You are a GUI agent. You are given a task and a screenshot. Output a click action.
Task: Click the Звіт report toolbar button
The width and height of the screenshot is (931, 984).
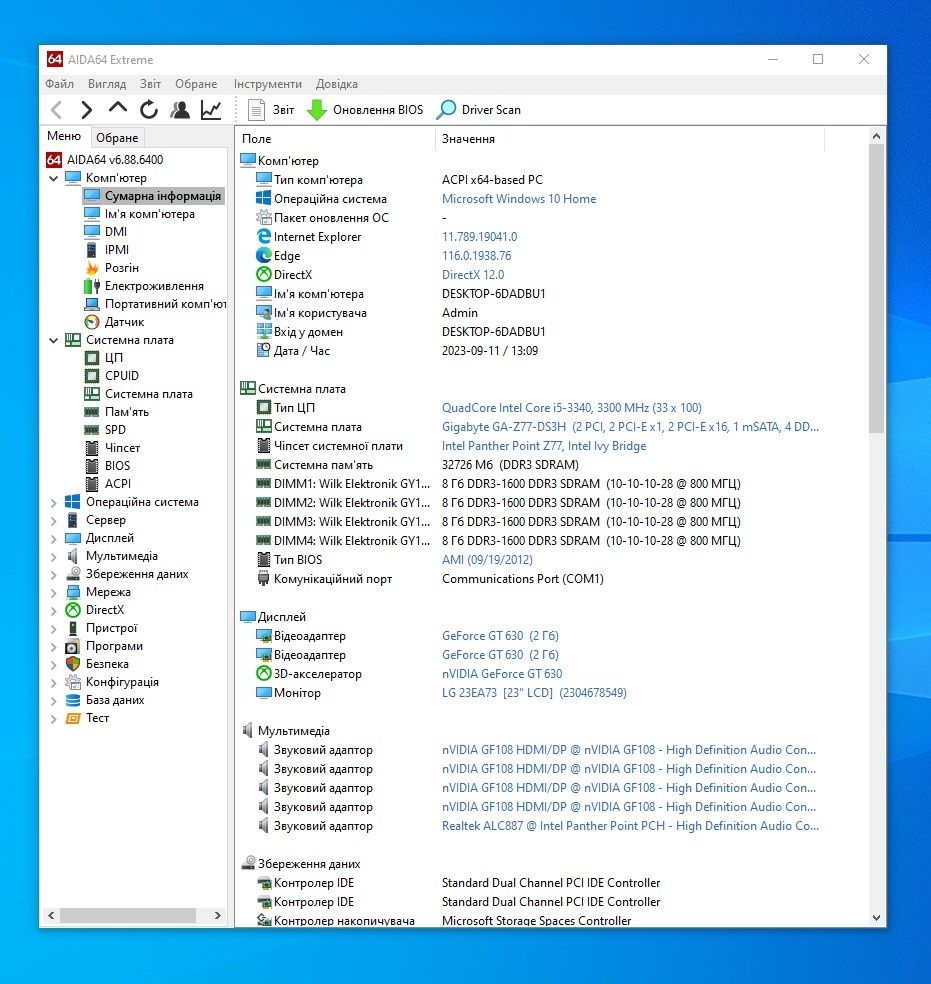tap(271, 110)
